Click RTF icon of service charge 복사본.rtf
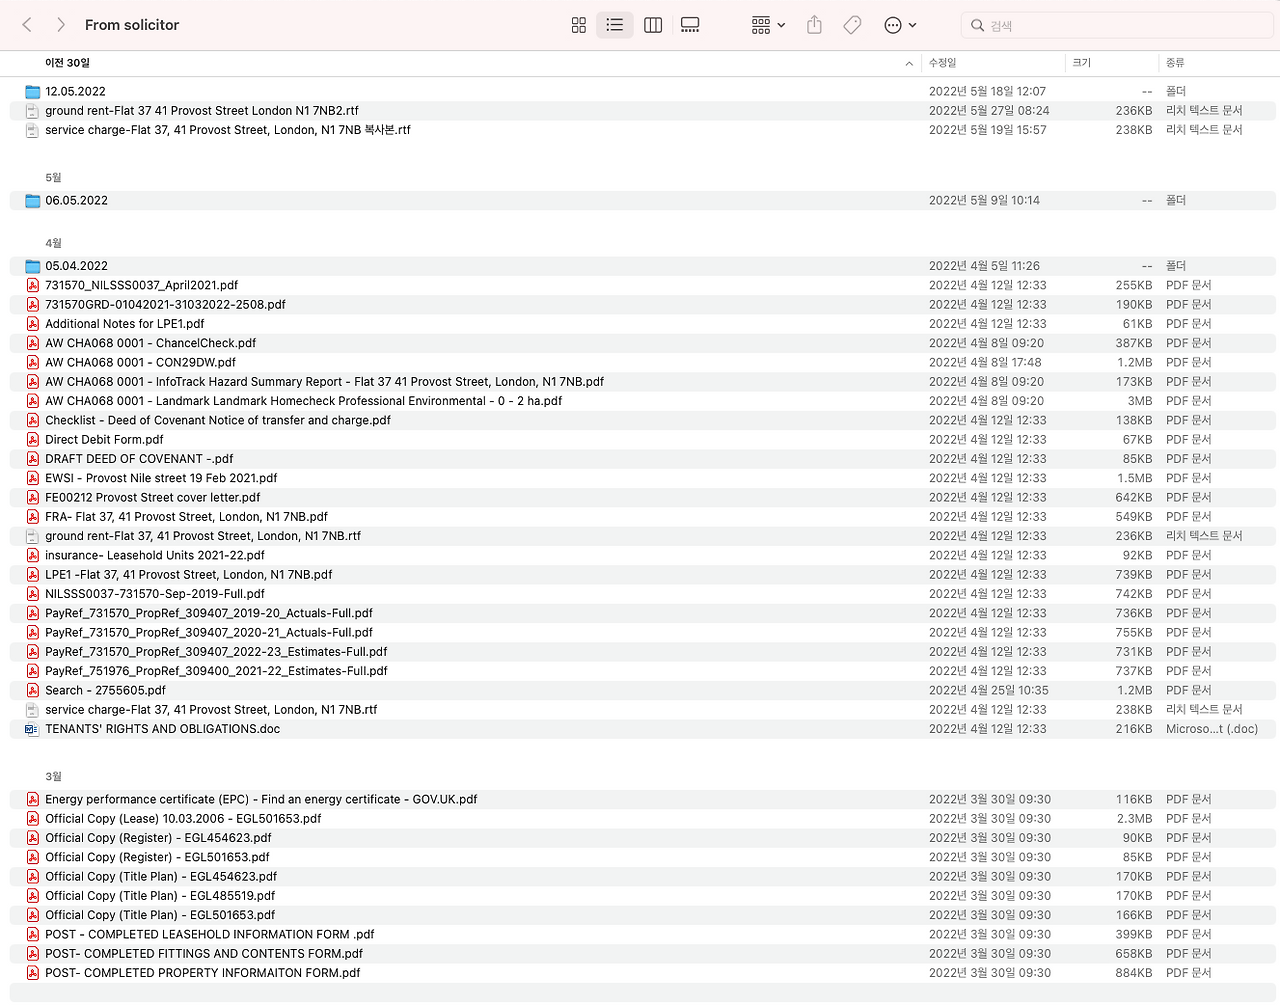The height and width of the screenshot is (1005, 1280). click(33, 130)
